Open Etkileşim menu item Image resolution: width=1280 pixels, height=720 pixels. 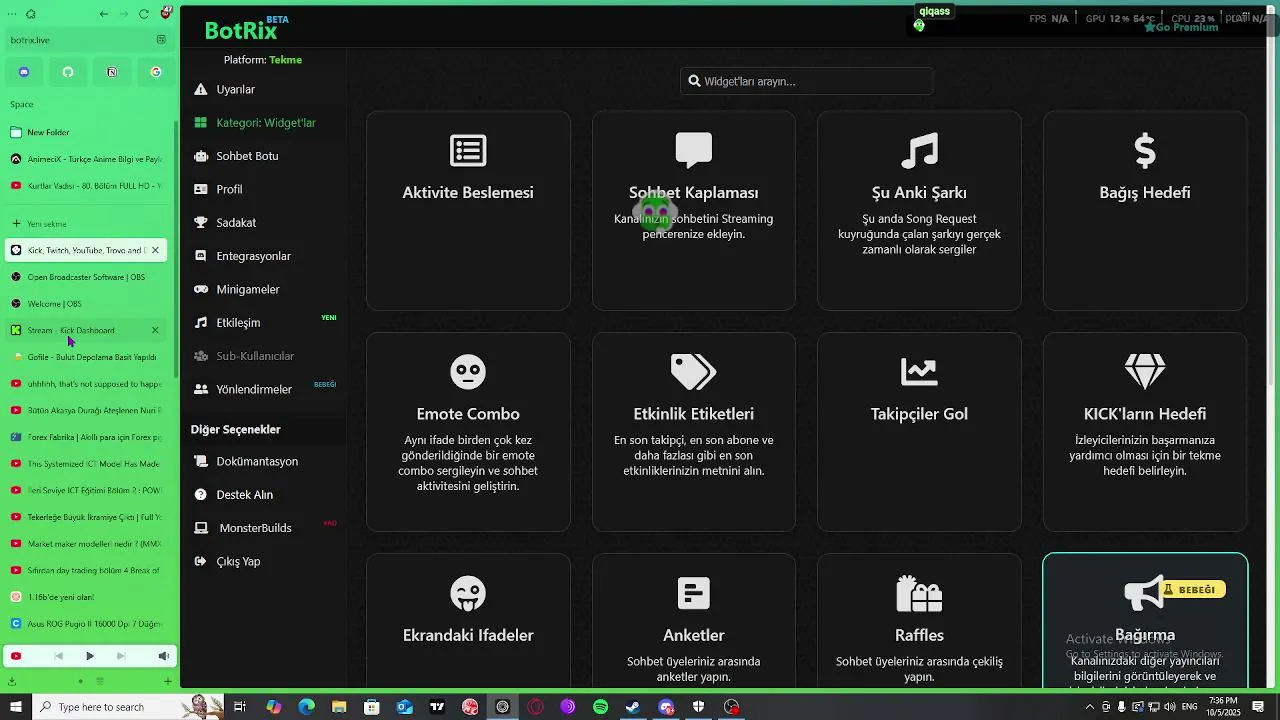(x=238, y=323)
